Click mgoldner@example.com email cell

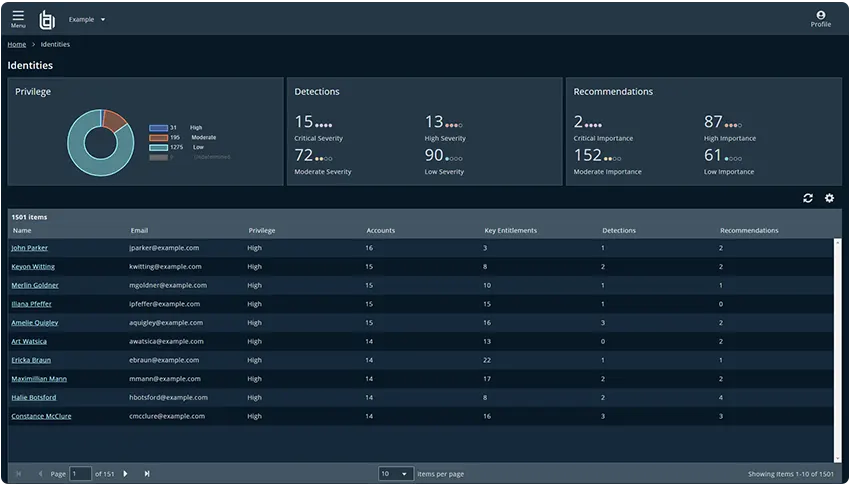point(168,285)
